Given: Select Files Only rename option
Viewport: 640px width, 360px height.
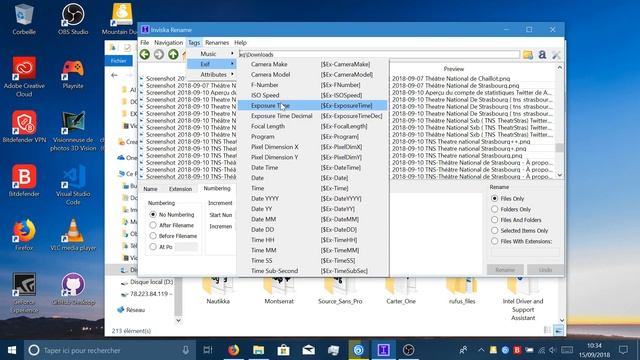Looking at the screenshot, I should tap(509, 198).
